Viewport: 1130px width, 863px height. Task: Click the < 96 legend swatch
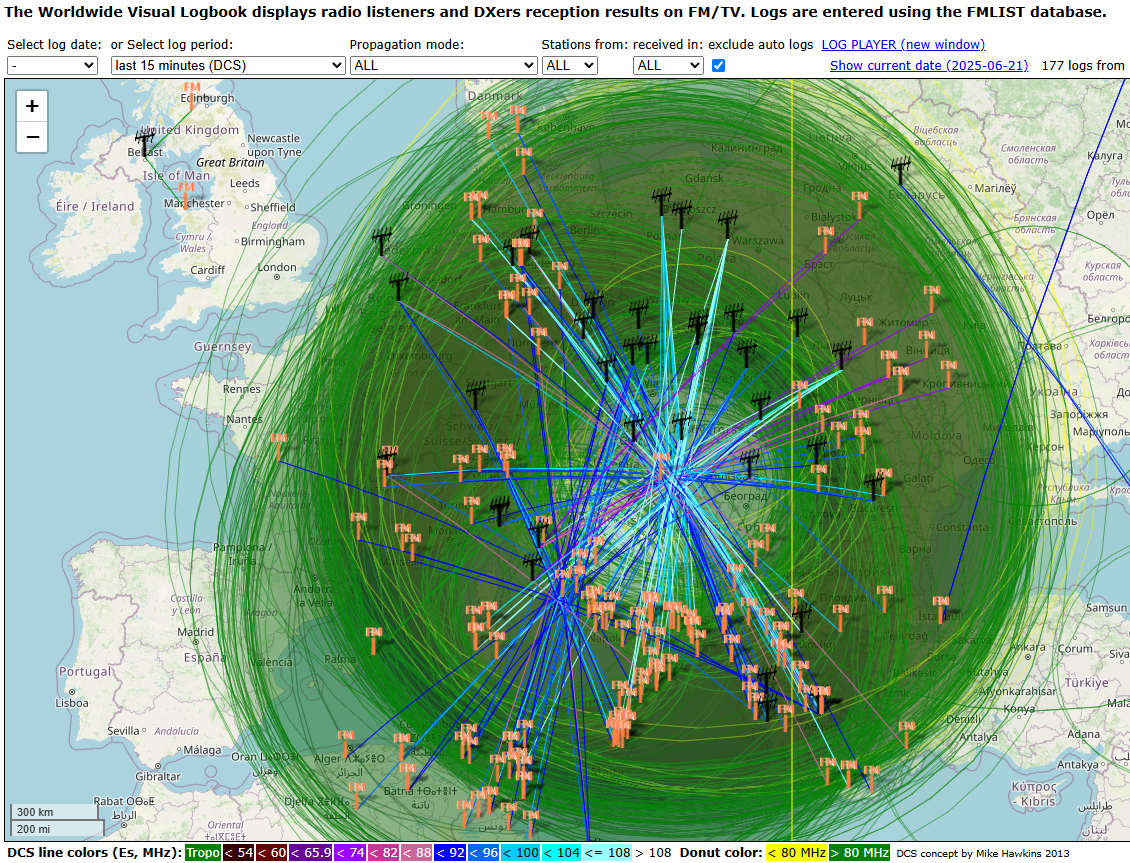484,853
